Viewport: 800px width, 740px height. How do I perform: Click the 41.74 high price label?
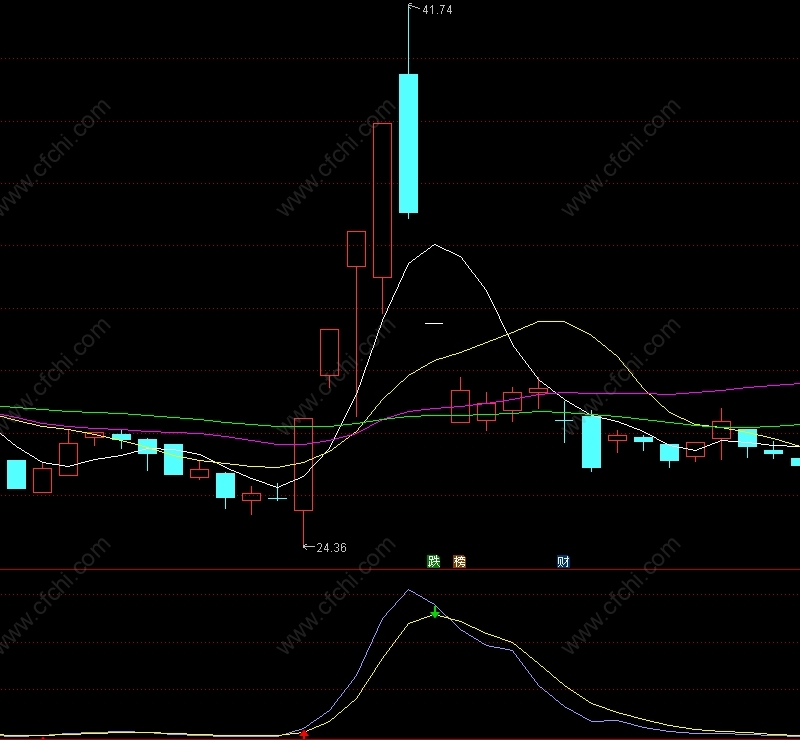click(437, 10)
